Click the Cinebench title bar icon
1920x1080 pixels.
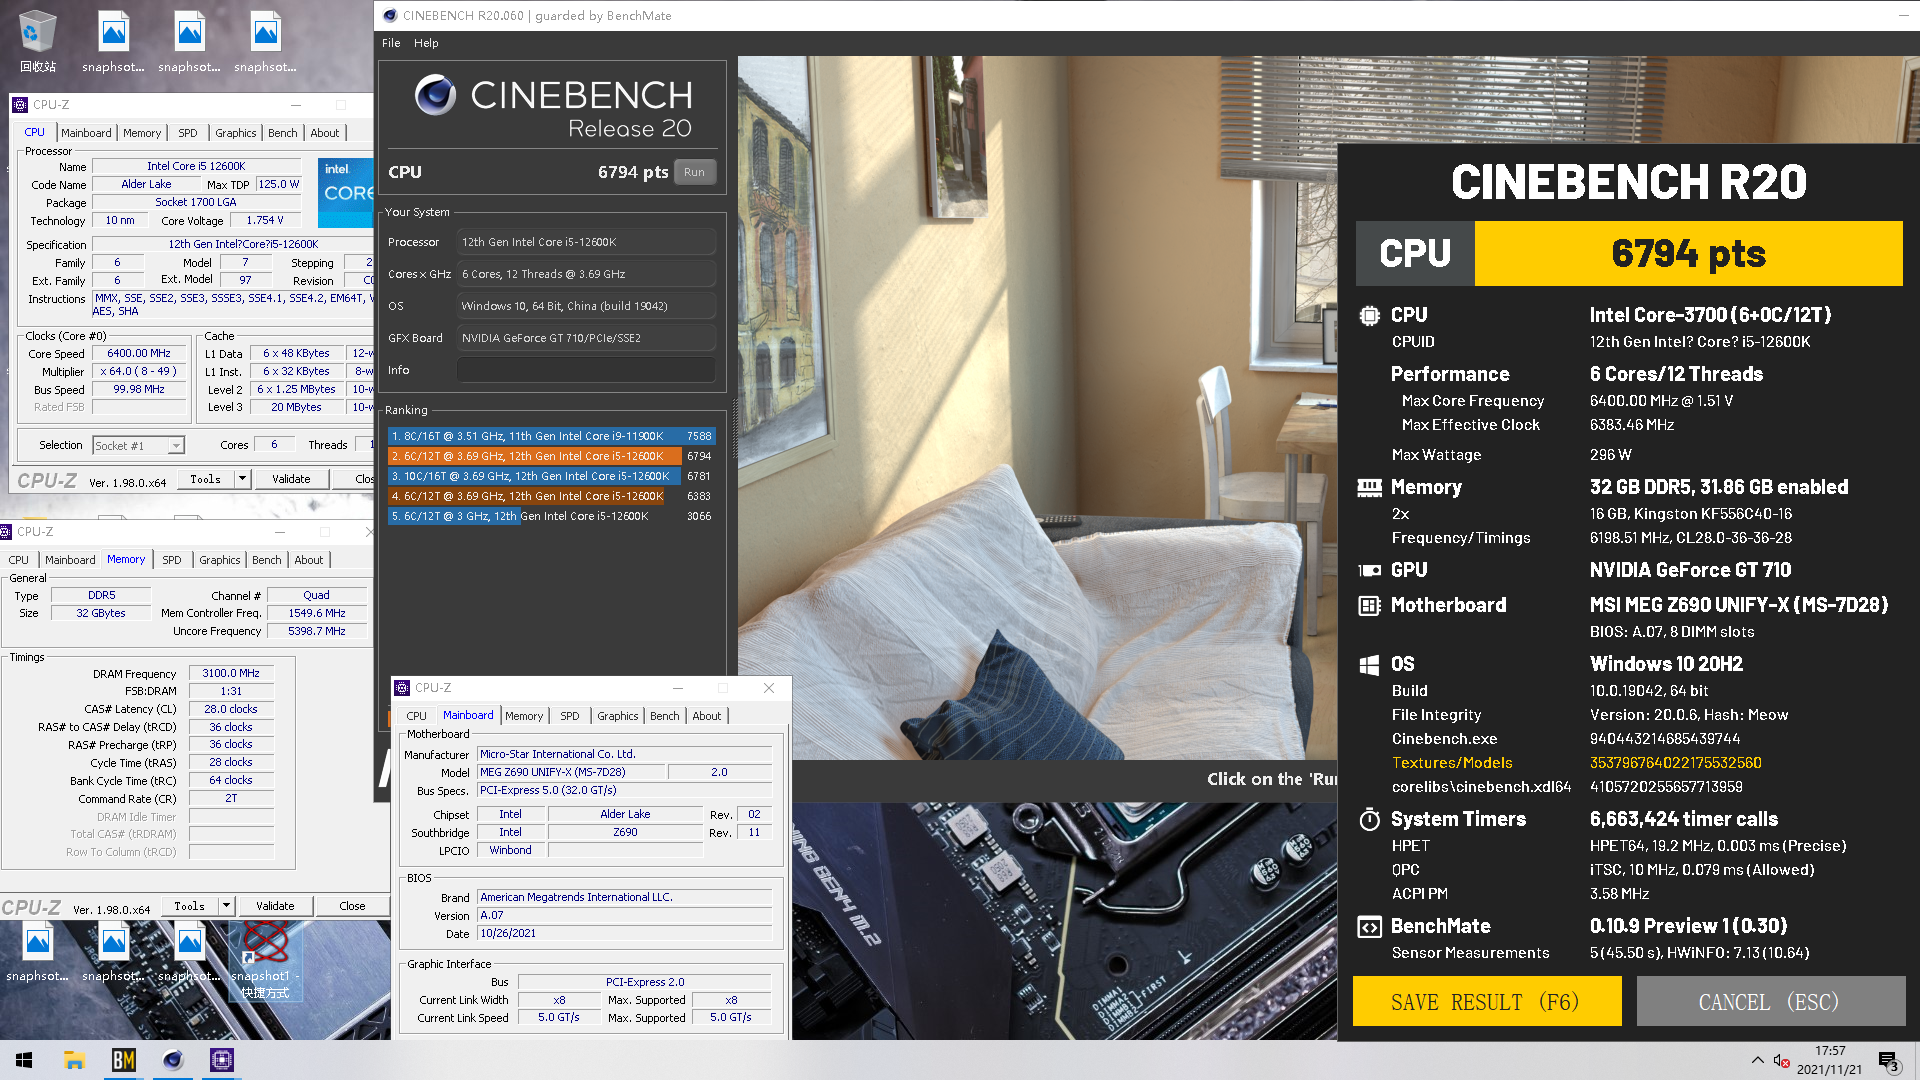[390, 15]
